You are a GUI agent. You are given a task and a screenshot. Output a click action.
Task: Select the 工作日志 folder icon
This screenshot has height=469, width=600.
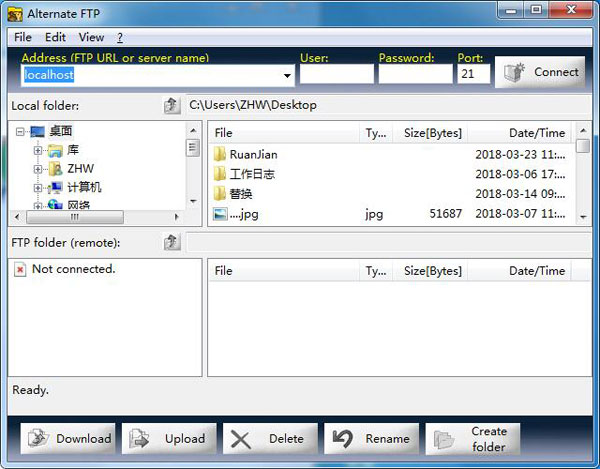click(220, 174)
